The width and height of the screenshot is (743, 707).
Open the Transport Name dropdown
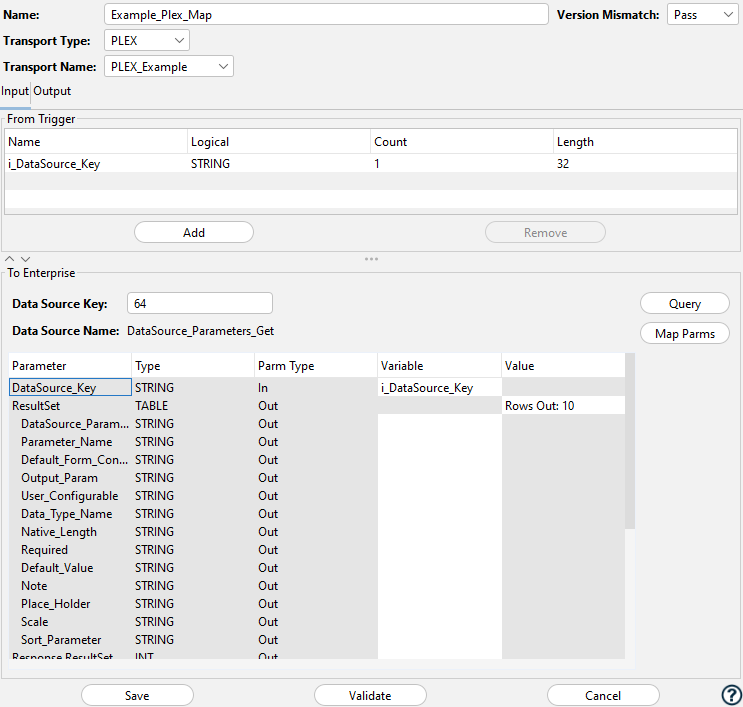(x=169, y=66)
